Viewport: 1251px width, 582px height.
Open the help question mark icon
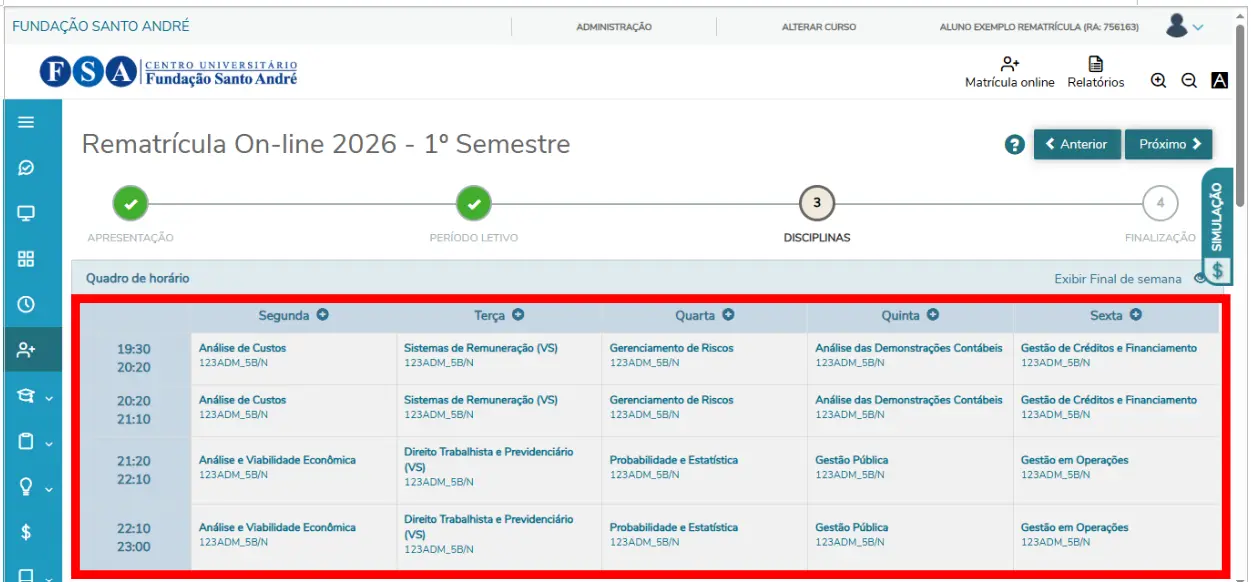(x=1014, y=145)
